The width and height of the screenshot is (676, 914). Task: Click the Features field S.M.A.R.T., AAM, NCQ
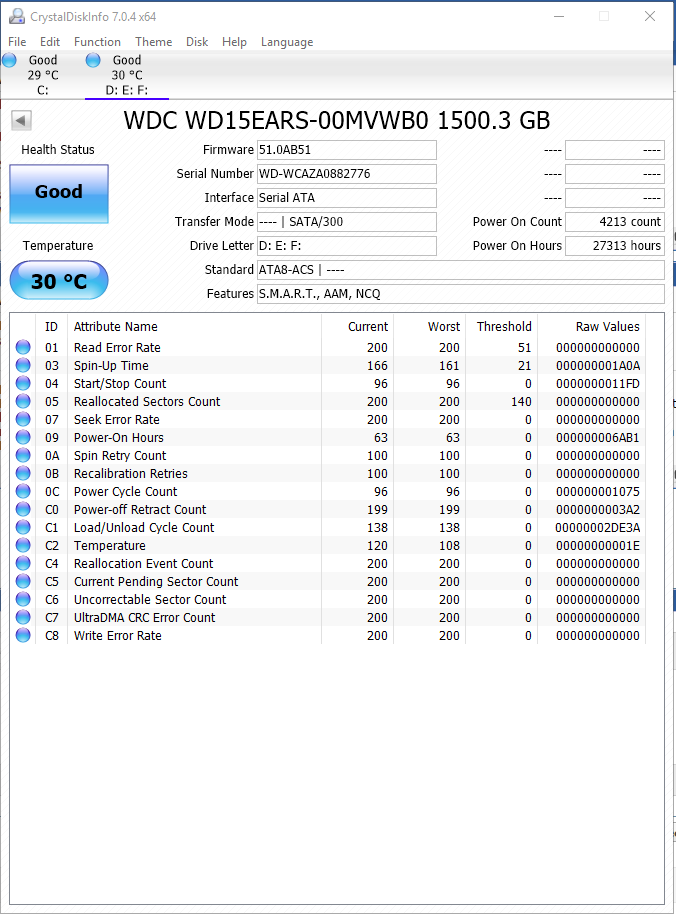460,294
